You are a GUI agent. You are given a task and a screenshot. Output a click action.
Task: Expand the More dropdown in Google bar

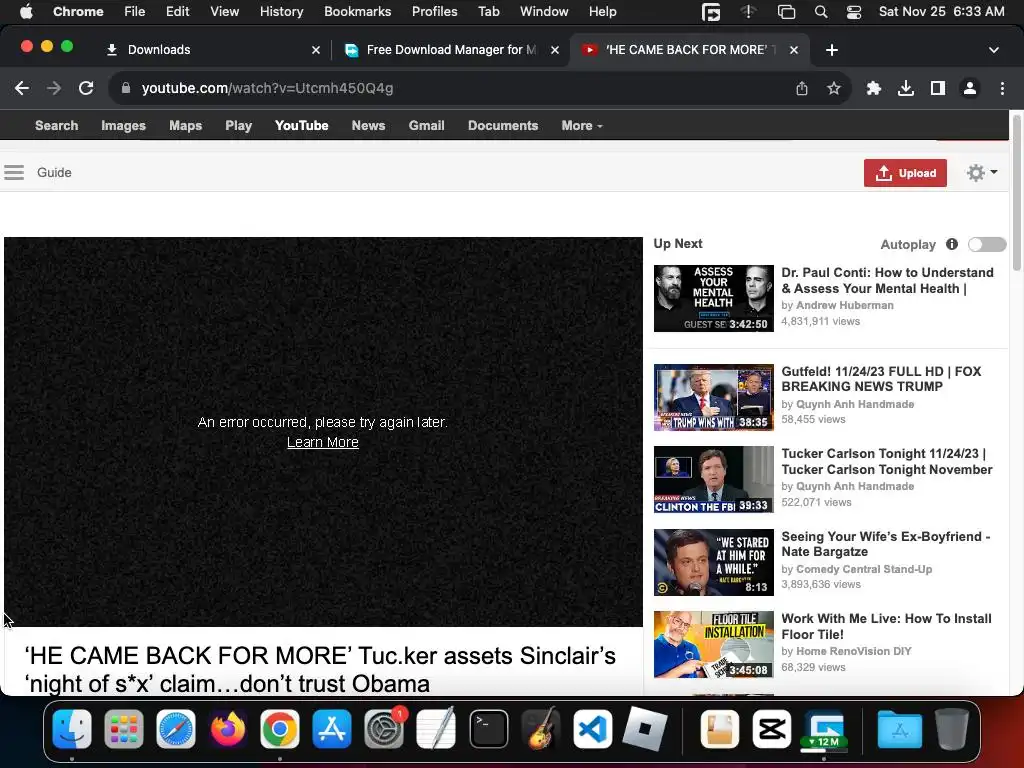[582, 125]
